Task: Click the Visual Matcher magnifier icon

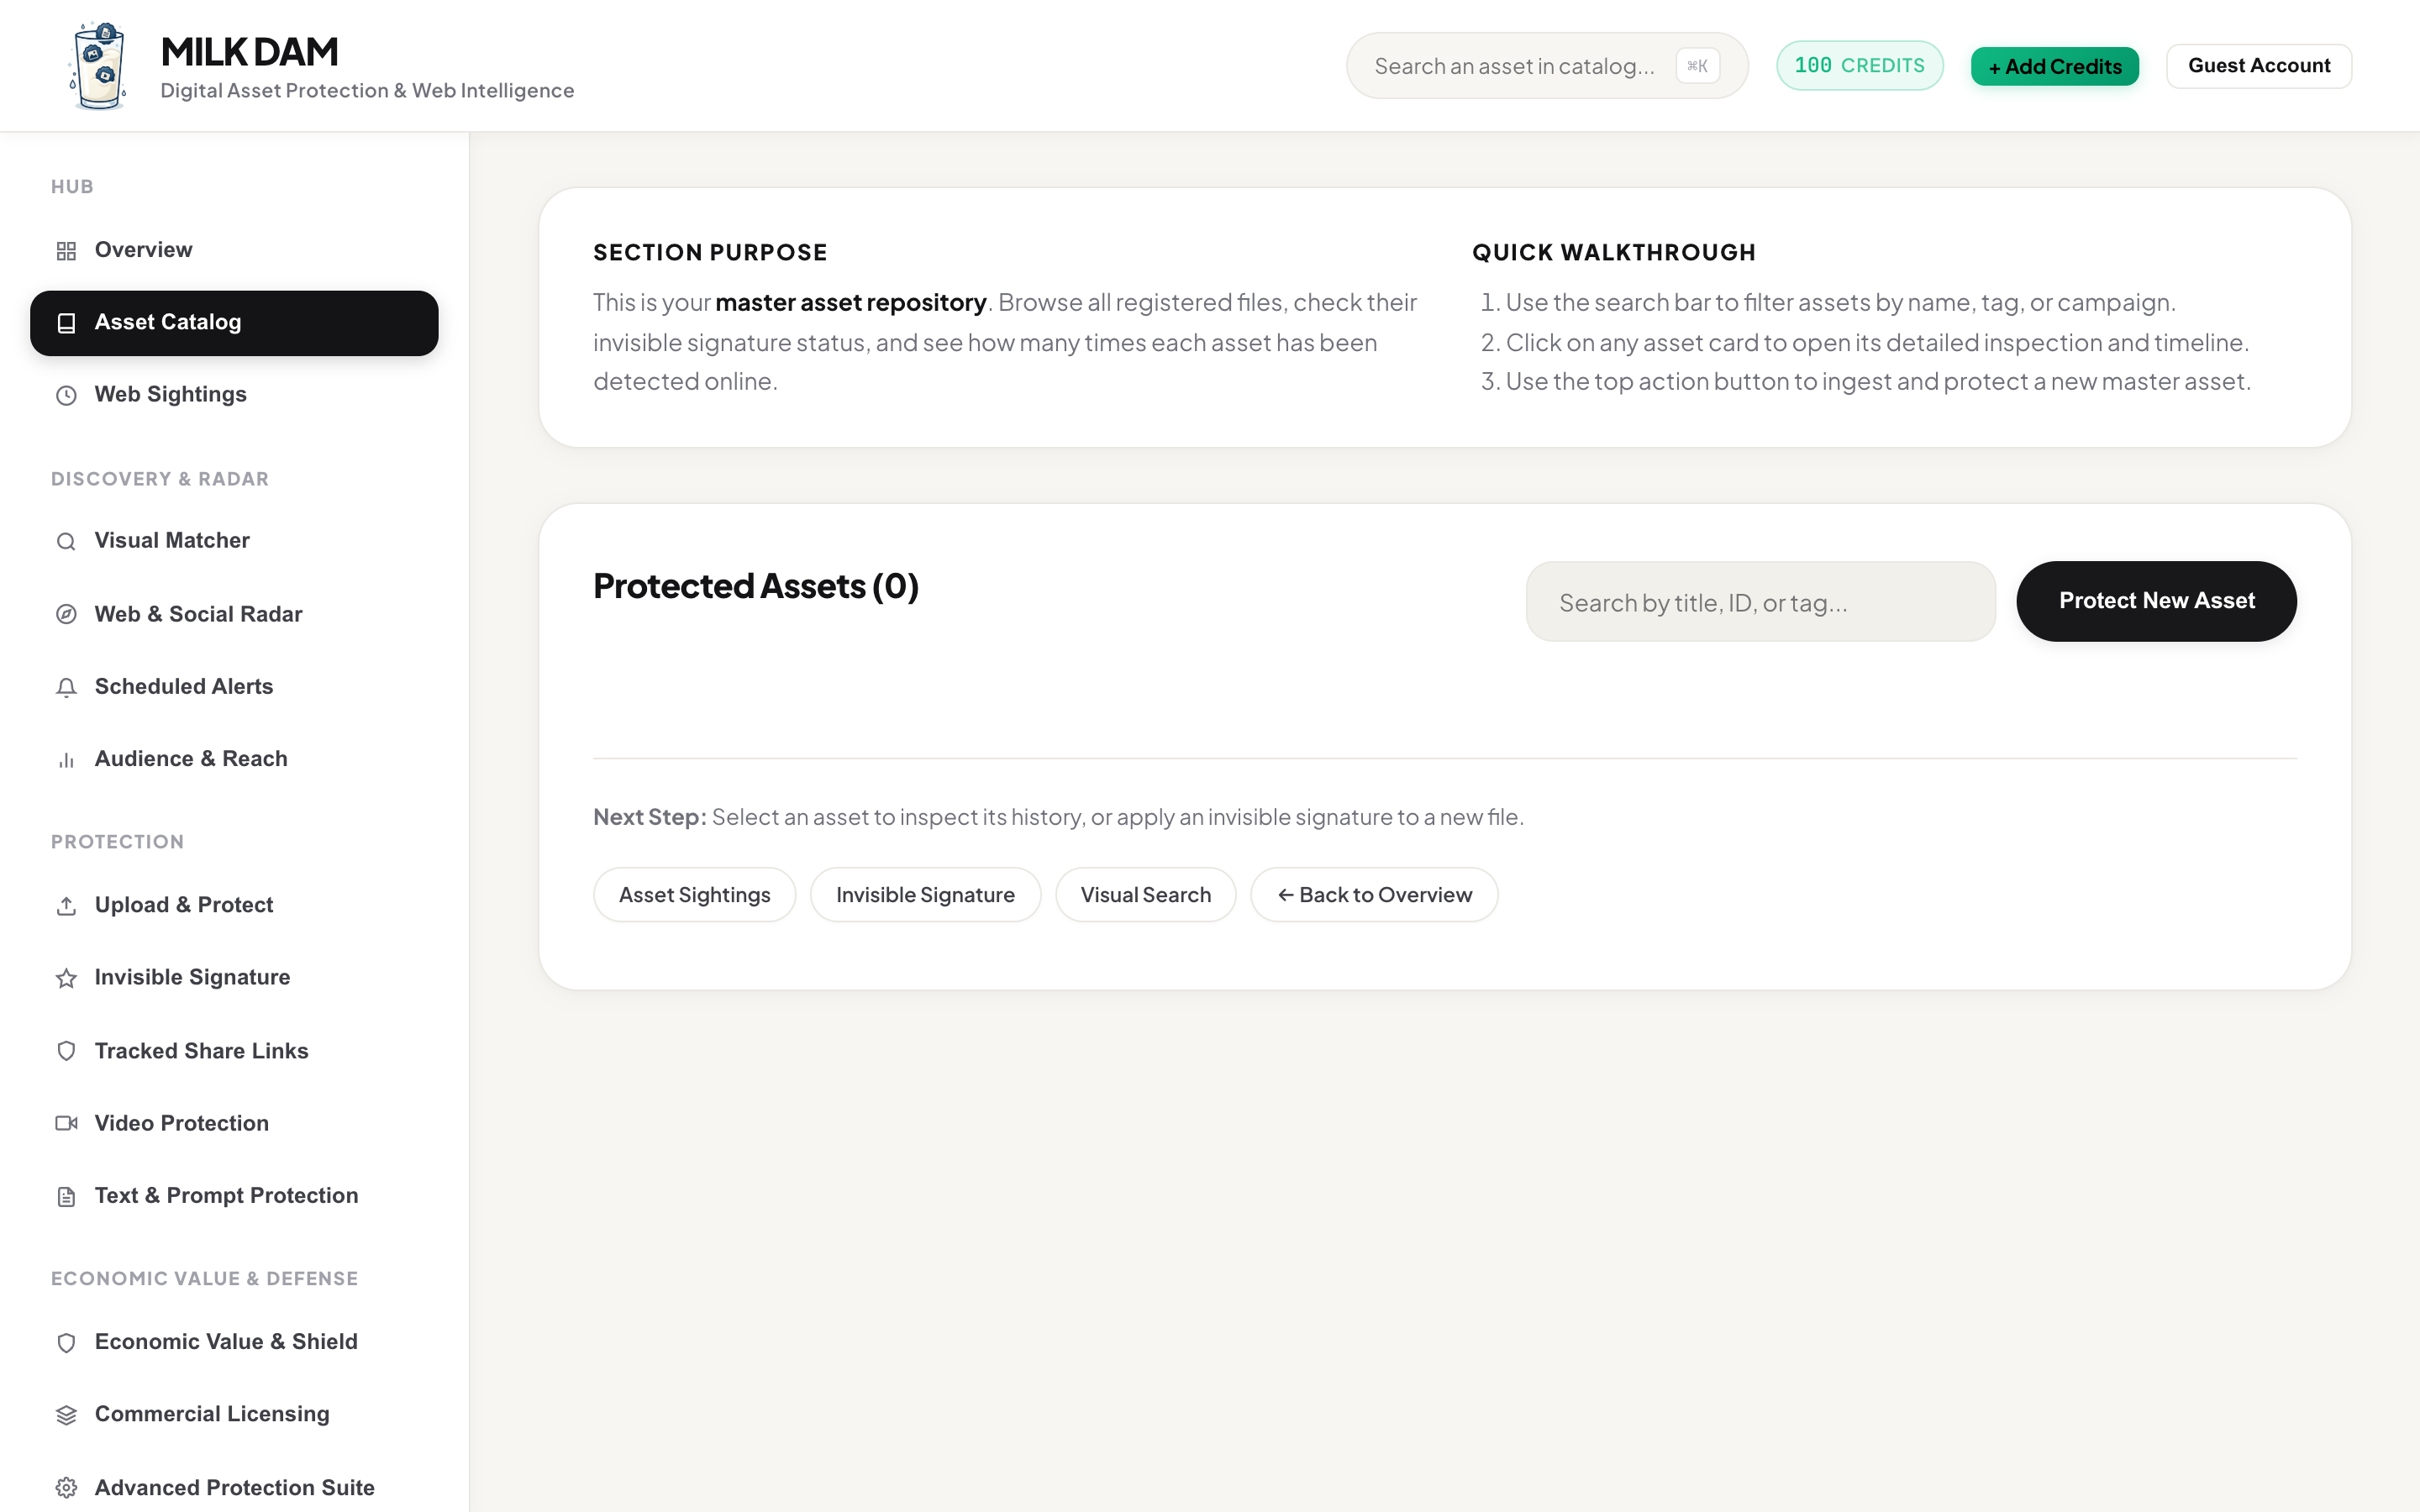Action: click(66, 541)
